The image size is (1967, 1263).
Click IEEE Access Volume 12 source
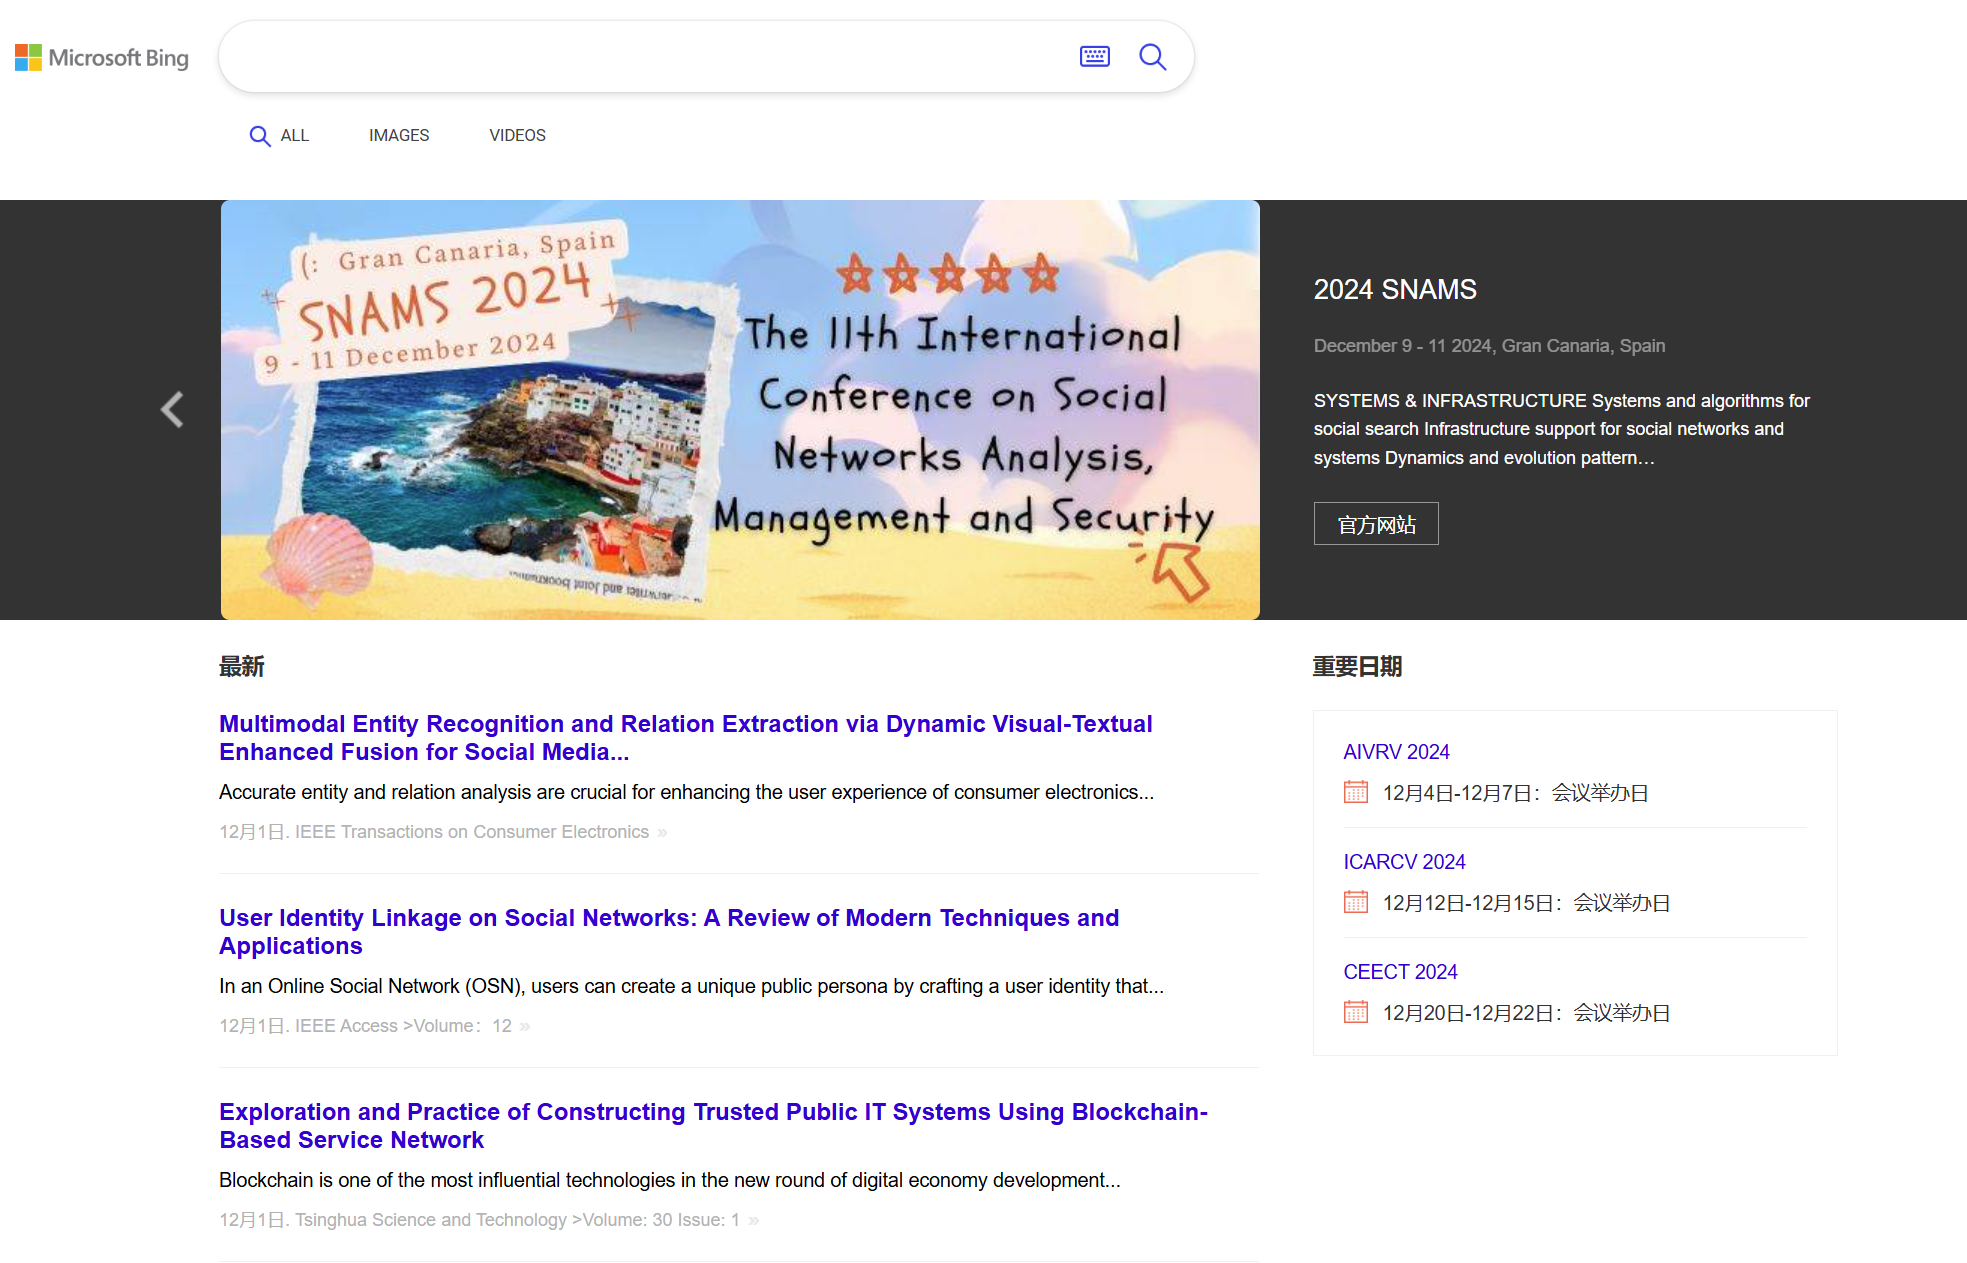point(403,1026)
